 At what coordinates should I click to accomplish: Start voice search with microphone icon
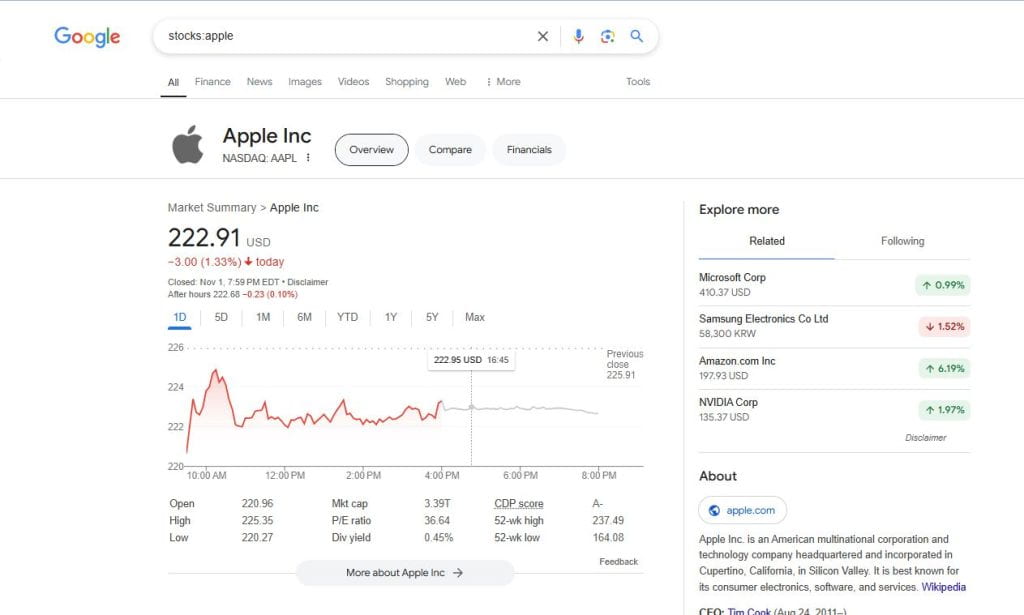pyautogui.click(x=578, y=37)
